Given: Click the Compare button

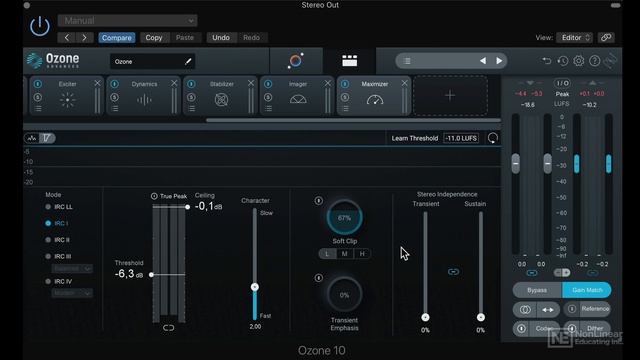Looking at the screenshot, I should coord(117,38).
